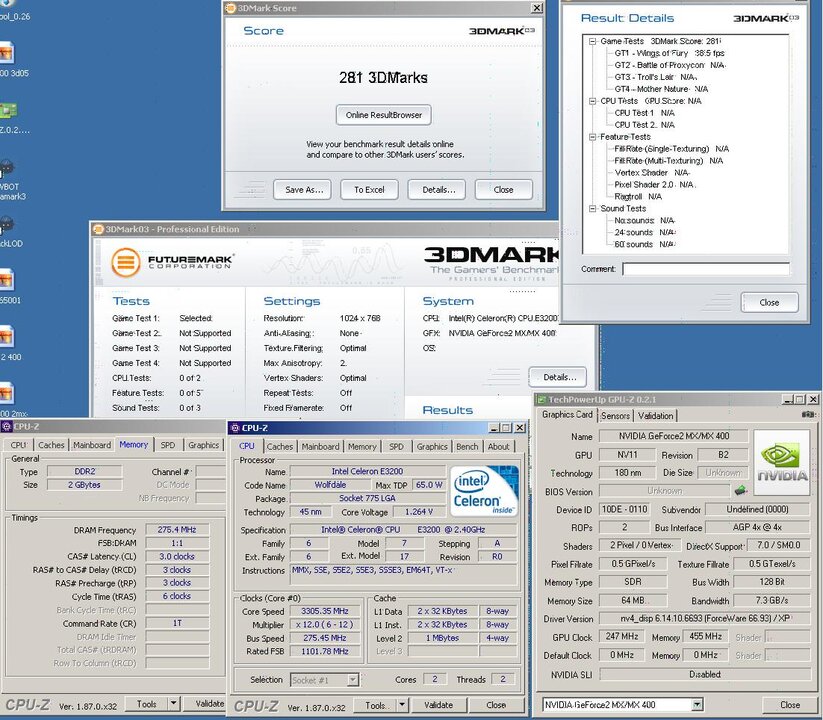Click the NVIDIA logo in GPU-Z
This screenshot has height=720, width=823.
click(x=782, y=462)
